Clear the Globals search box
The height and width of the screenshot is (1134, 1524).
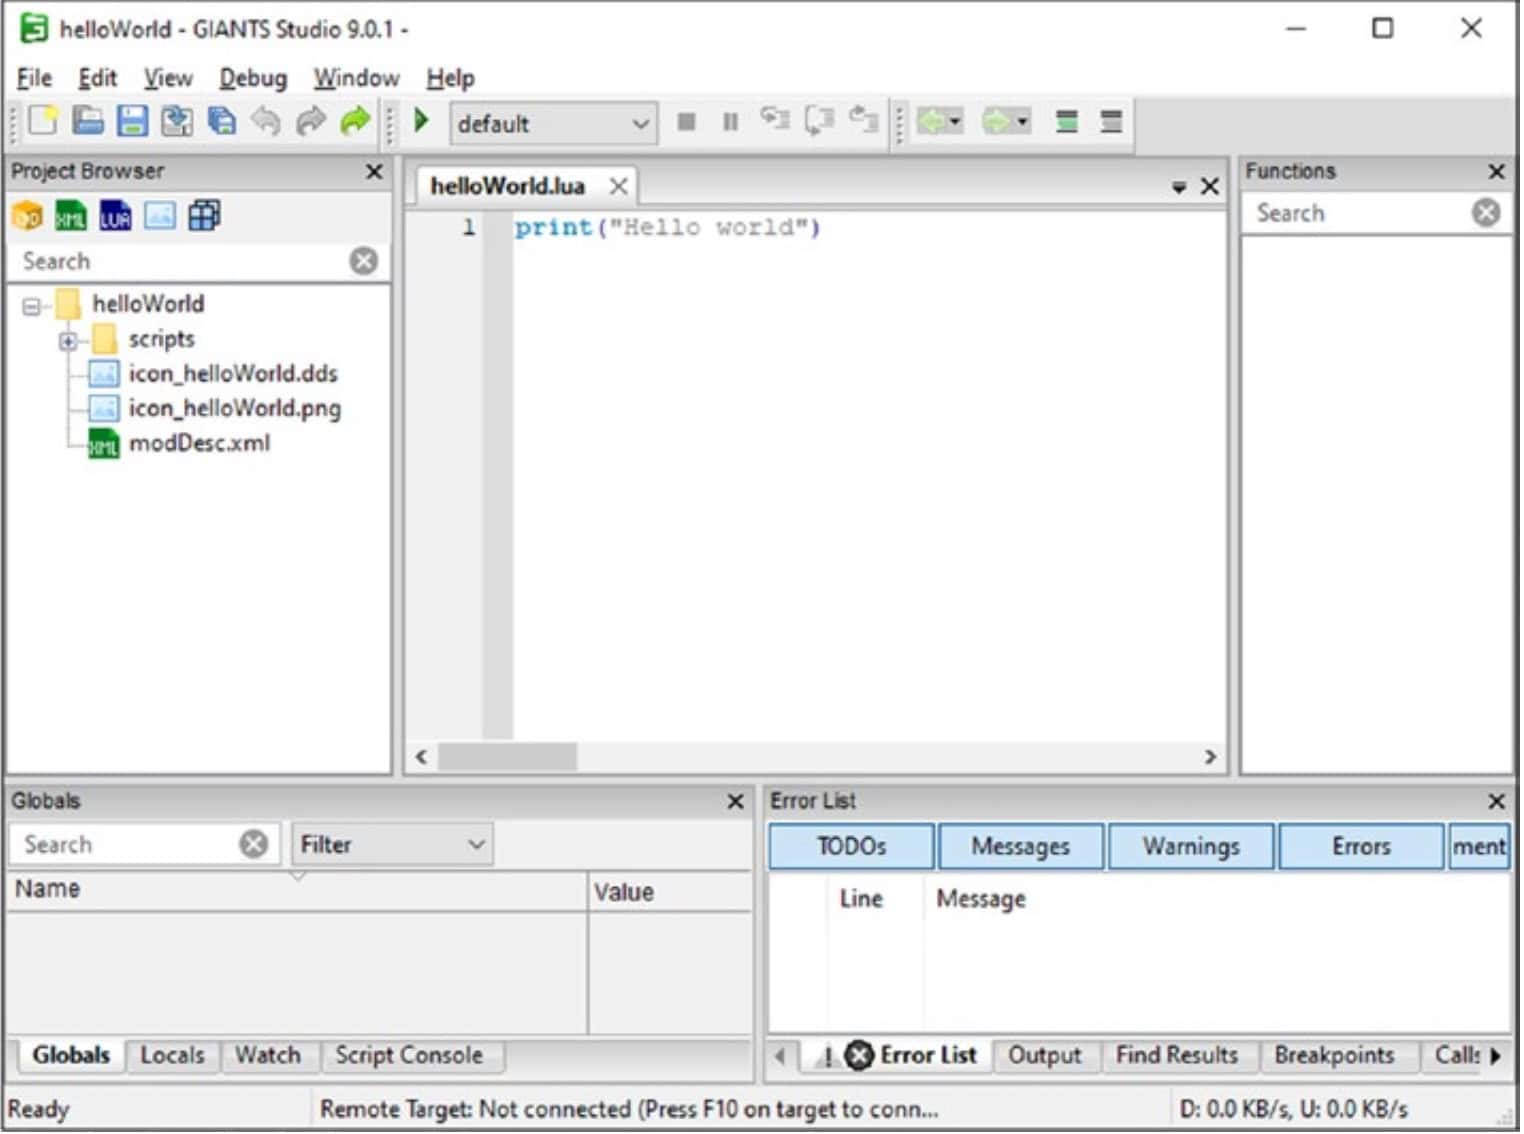point(255,846)
